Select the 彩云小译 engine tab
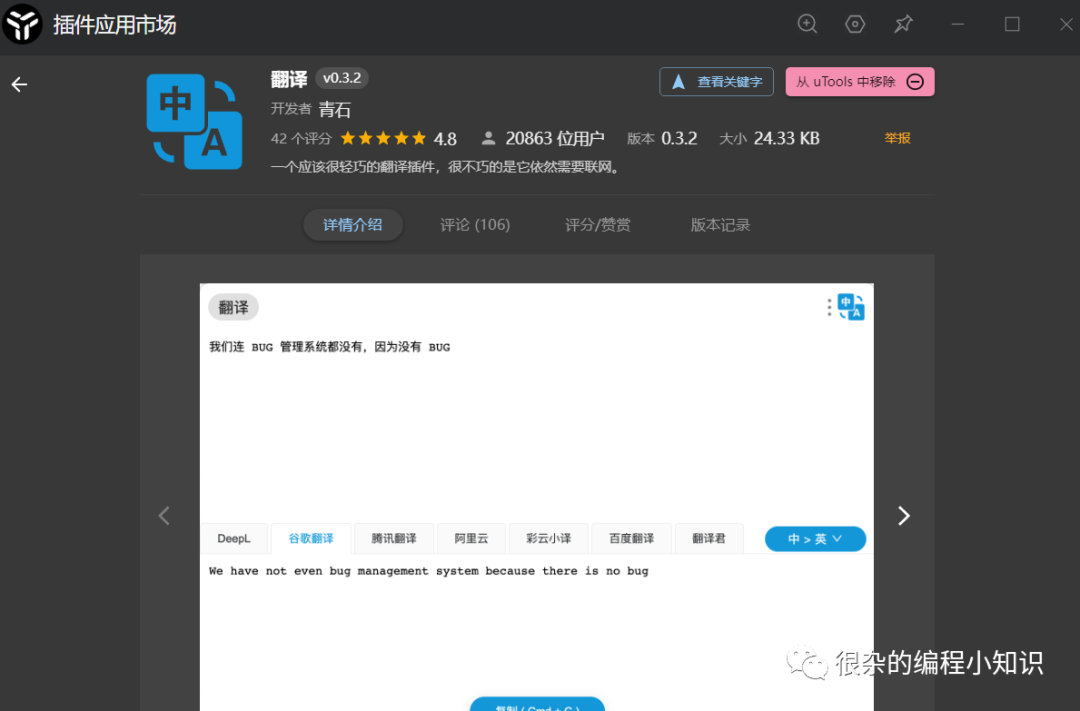Viewport: 1080px width, 711px height. (x=548, y=538)
